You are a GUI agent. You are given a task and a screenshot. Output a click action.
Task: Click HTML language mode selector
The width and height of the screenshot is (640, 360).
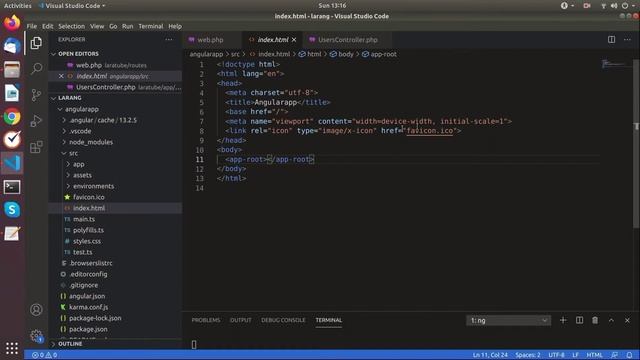click(594, 355)
